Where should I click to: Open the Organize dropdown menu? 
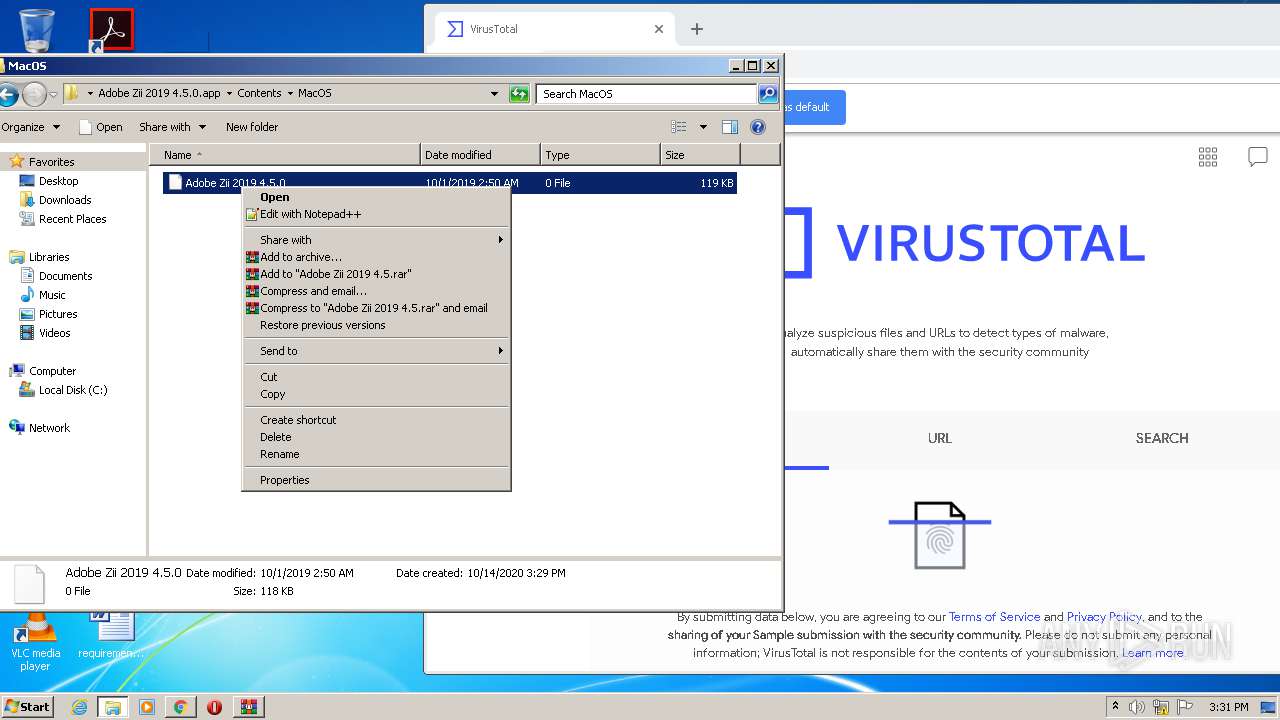coord(31,127)
